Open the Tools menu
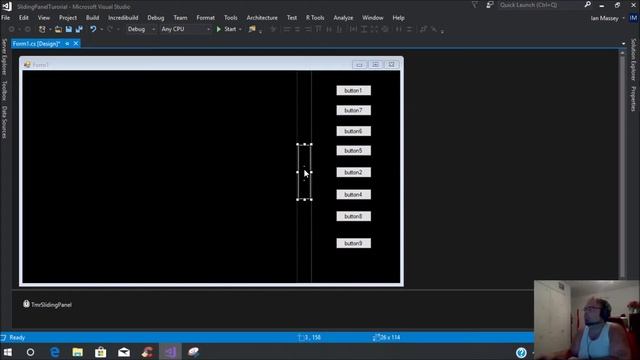The width and height of the screenshot is (640, 360). point(230,18)
